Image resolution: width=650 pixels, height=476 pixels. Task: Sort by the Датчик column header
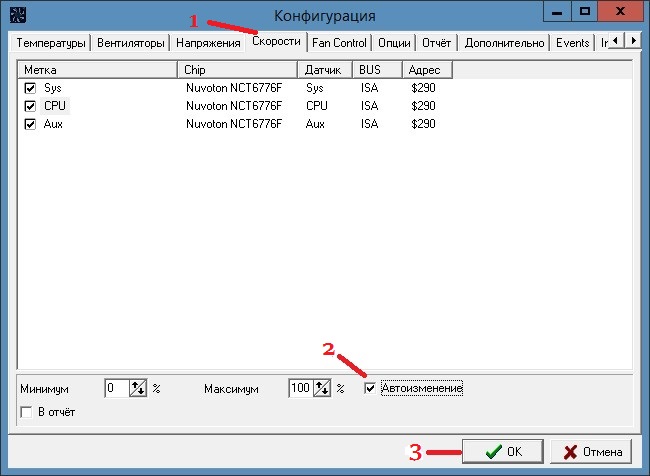[325, 70]
